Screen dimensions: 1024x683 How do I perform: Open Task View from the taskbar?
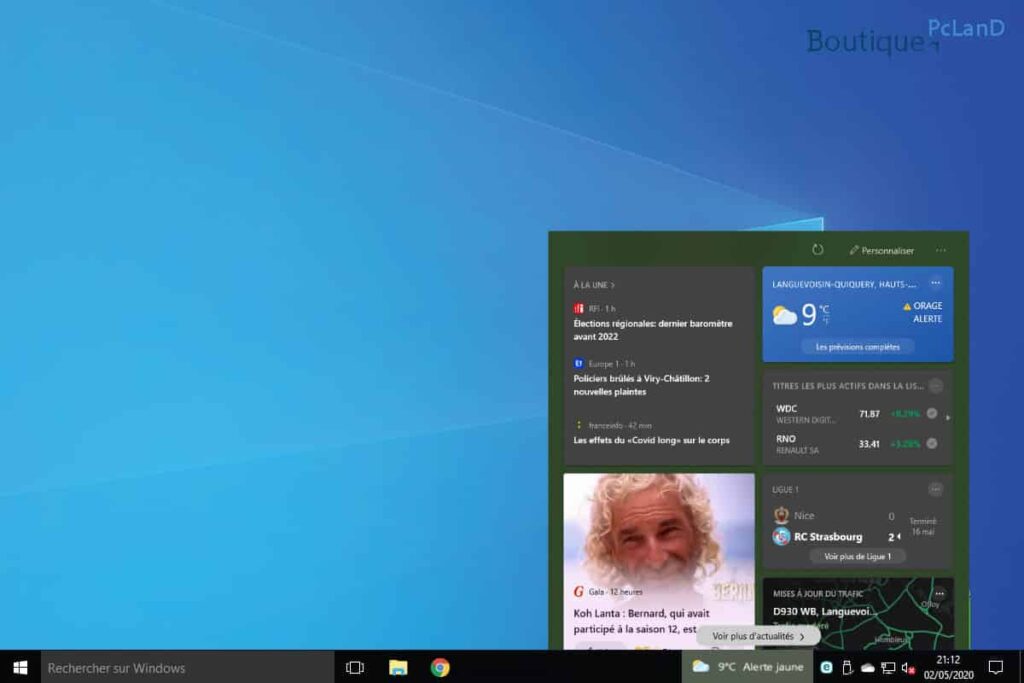click(x=354, y=667)
